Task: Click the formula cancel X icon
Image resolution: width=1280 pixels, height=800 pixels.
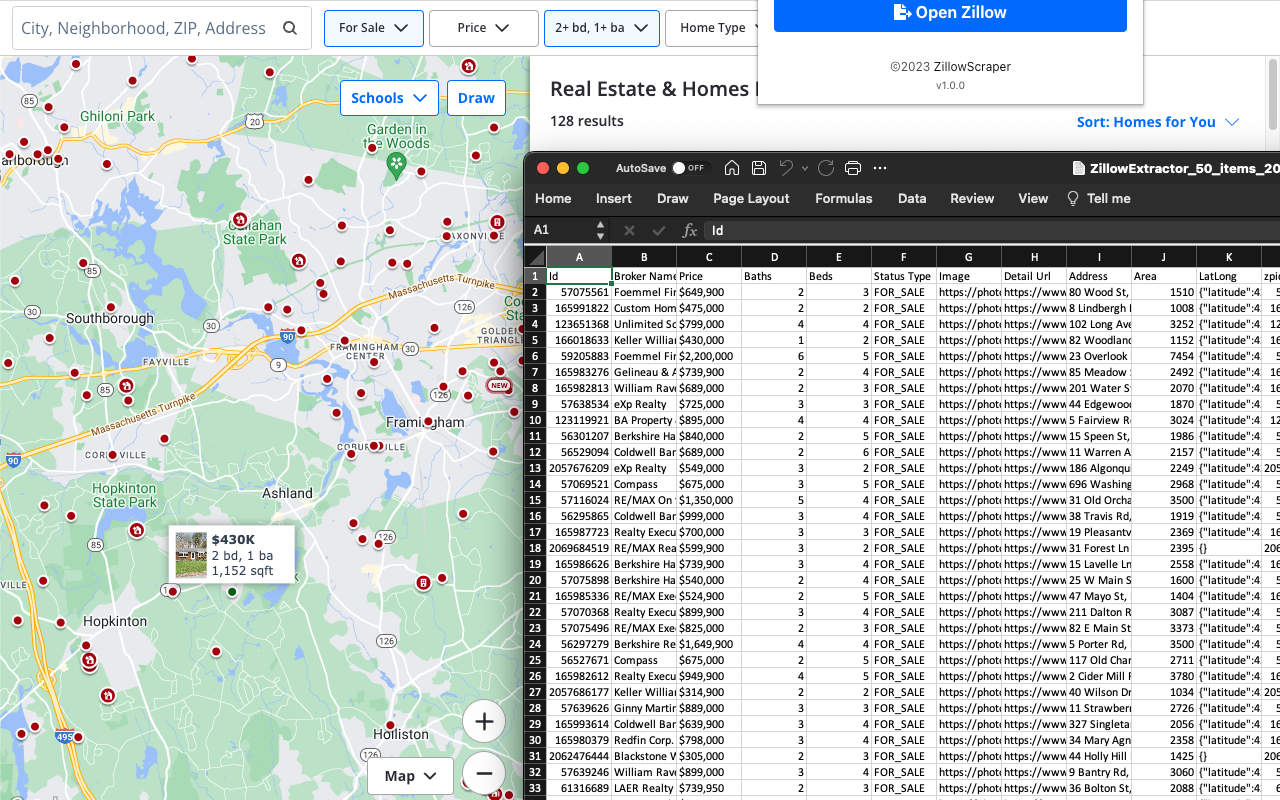Action: 630,230
